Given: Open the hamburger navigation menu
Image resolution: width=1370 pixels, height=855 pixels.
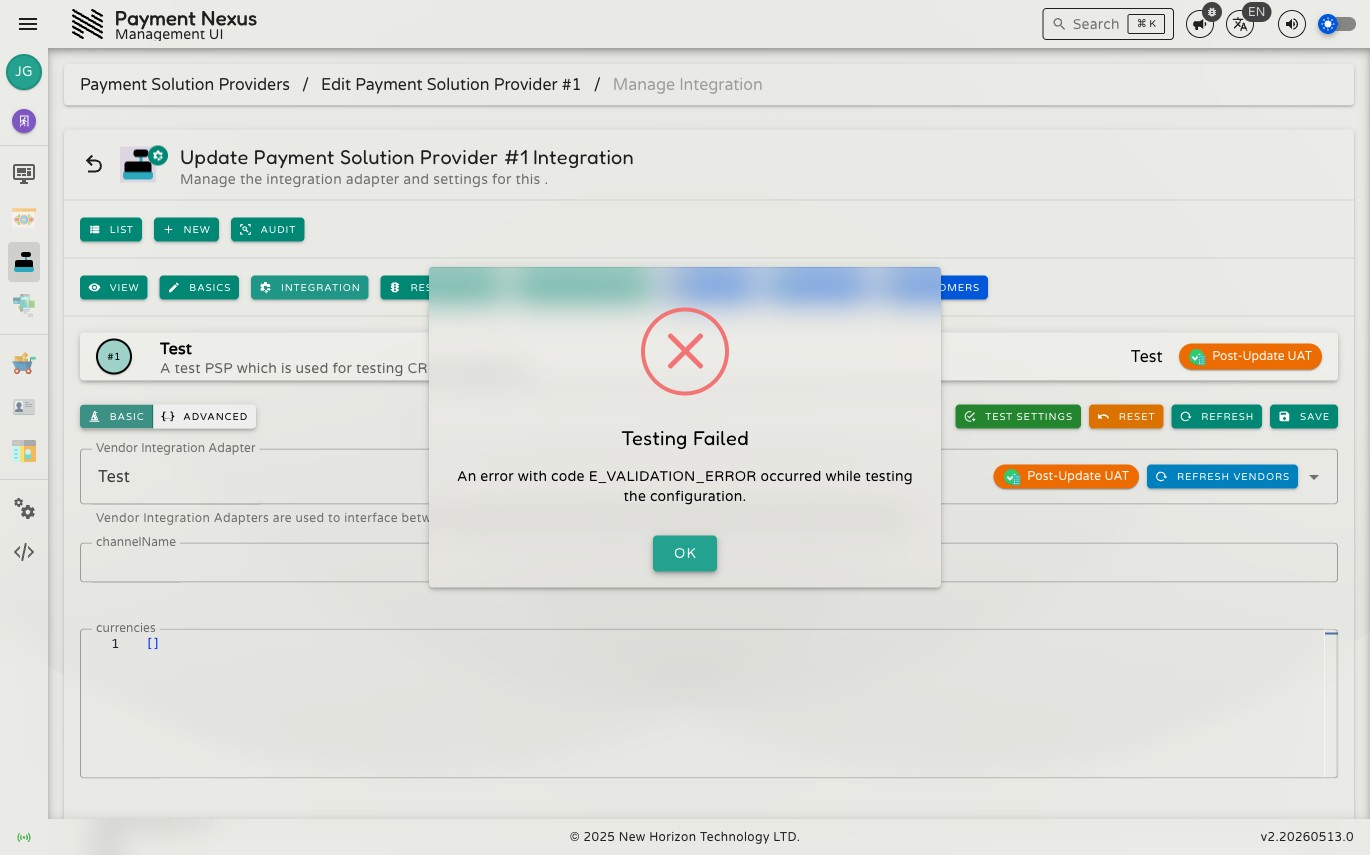Looking at the screenshot, I should (28, 24).
